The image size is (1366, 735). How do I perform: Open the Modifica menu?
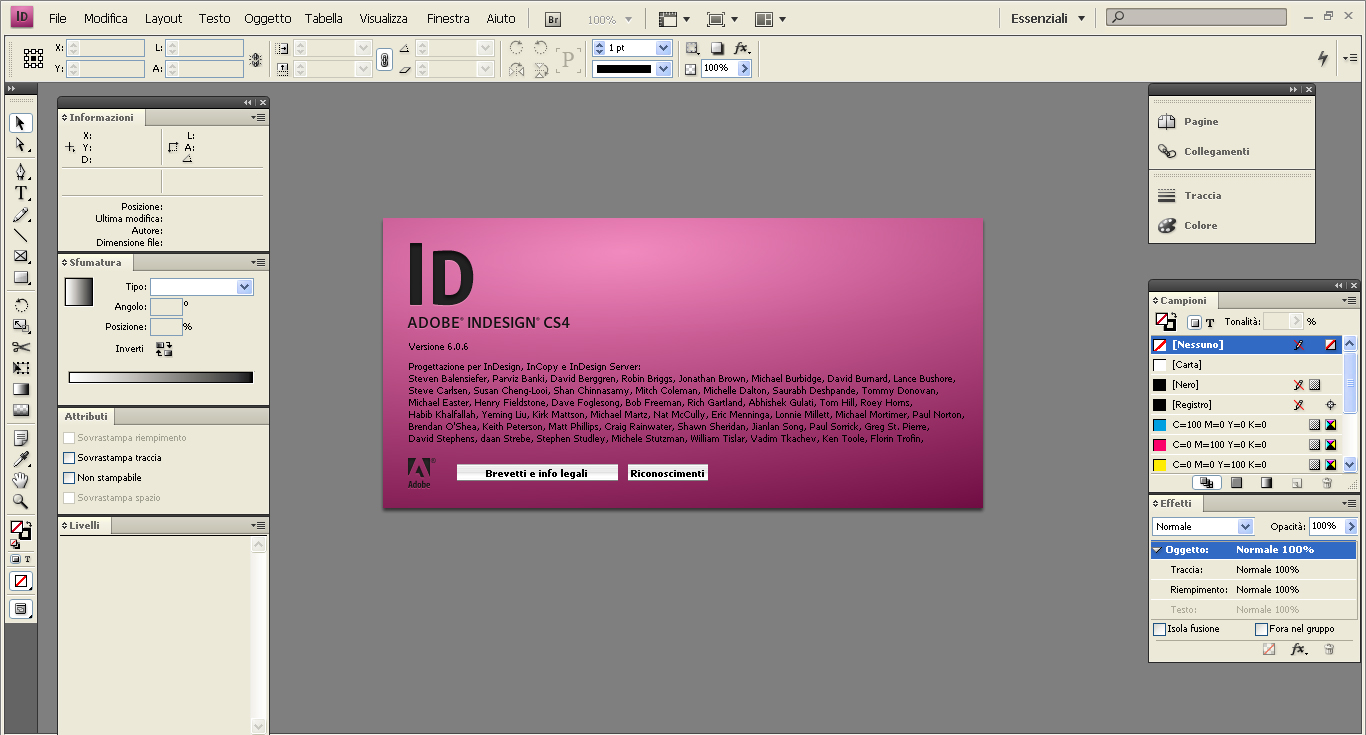[106, 19]
